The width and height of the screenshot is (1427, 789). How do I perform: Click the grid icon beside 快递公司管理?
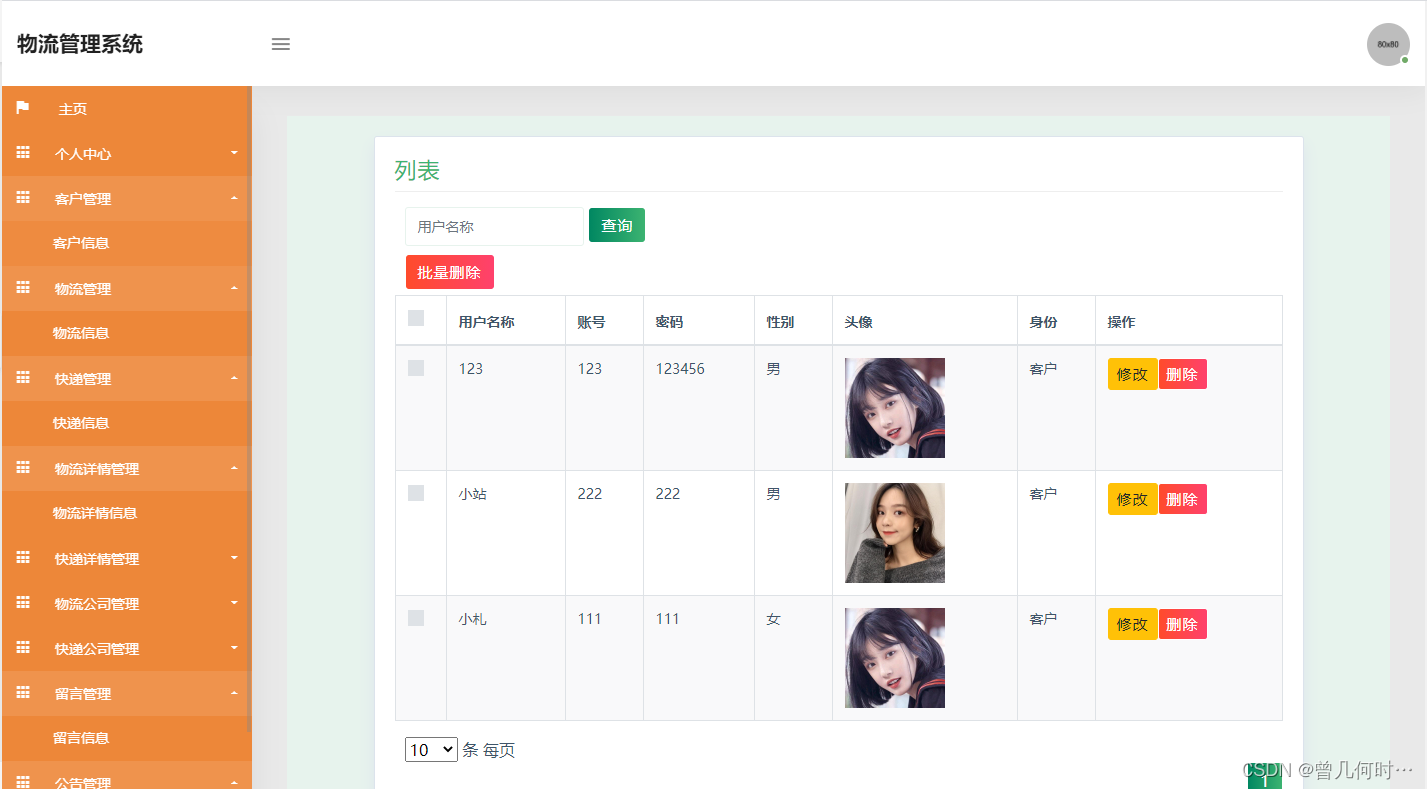tap(23, 648)
